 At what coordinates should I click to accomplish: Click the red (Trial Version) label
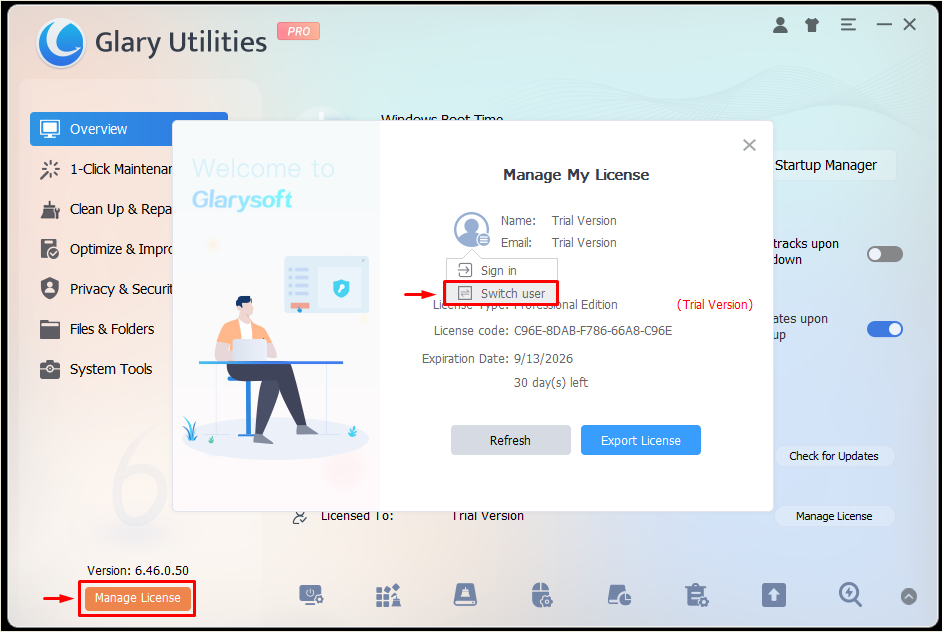point(714,305)
